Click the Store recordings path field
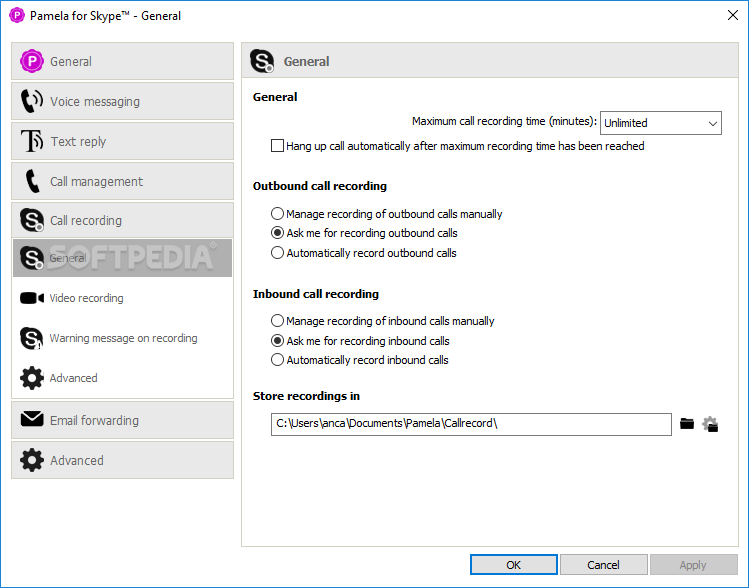This screenshot has height=588, width=749. click(471, 424)
